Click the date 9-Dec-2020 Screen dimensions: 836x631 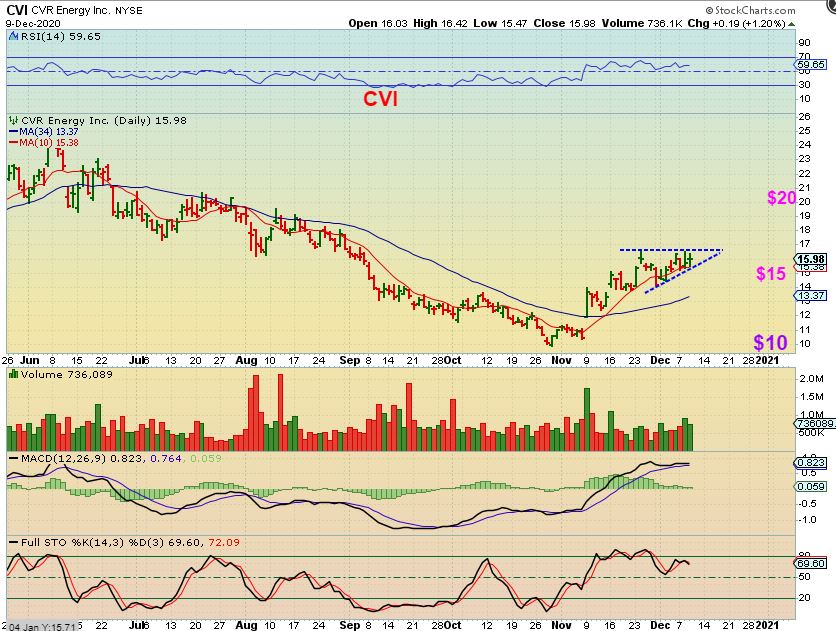(x=33, y=24)
